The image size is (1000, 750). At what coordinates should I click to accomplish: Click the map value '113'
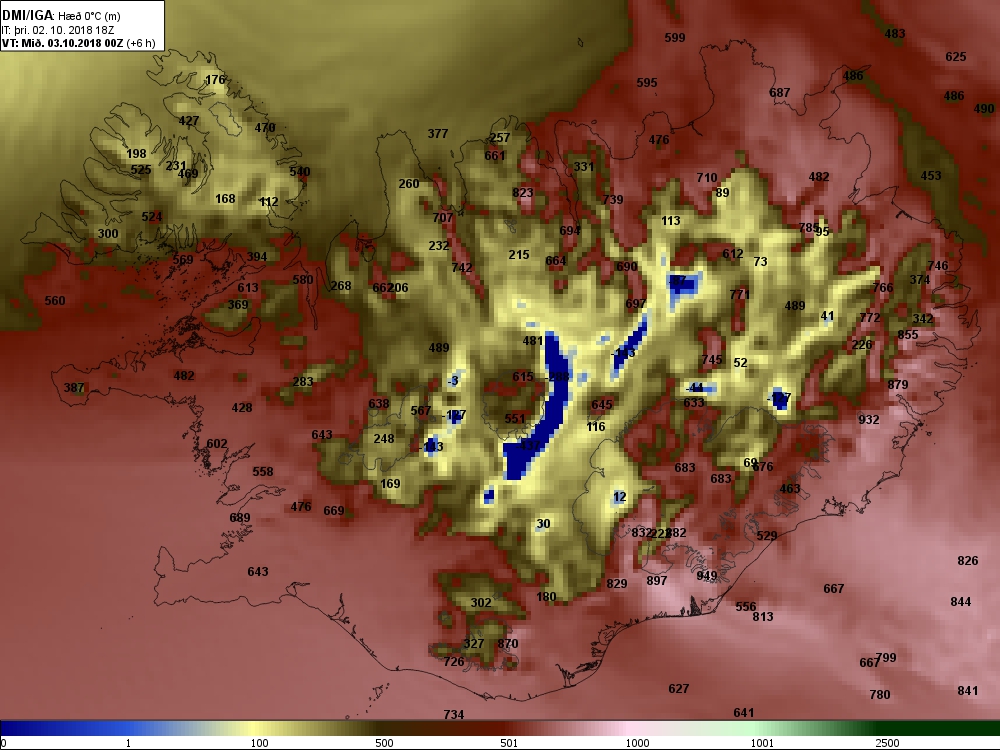(x=670, y=221)
